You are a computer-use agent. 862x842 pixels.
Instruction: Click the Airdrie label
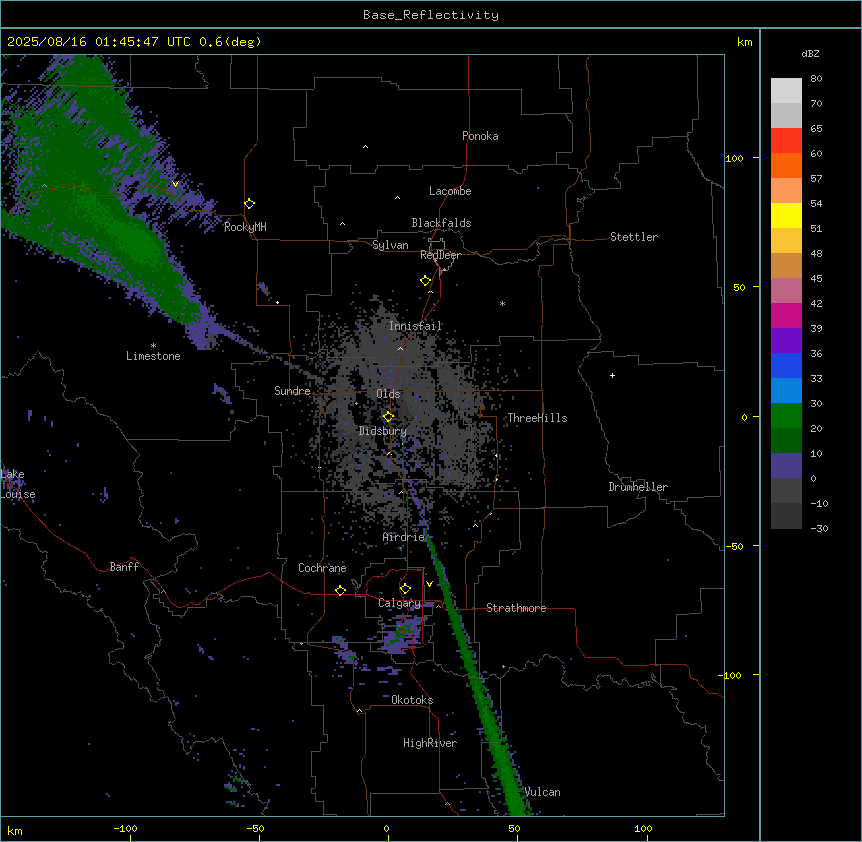pyautogui.click(x=404, y=537)
